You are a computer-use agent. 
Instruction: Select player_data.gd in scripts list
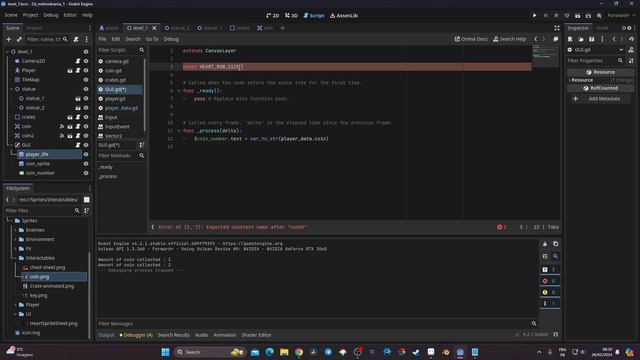tap(121, 108)
